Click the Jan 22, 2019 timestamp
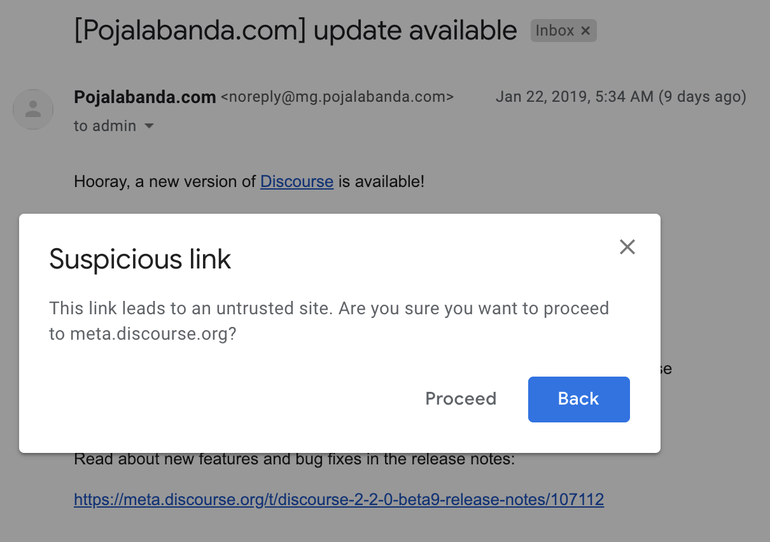The width and height of the screenshot is (770, 542). [x=575, y=97]
